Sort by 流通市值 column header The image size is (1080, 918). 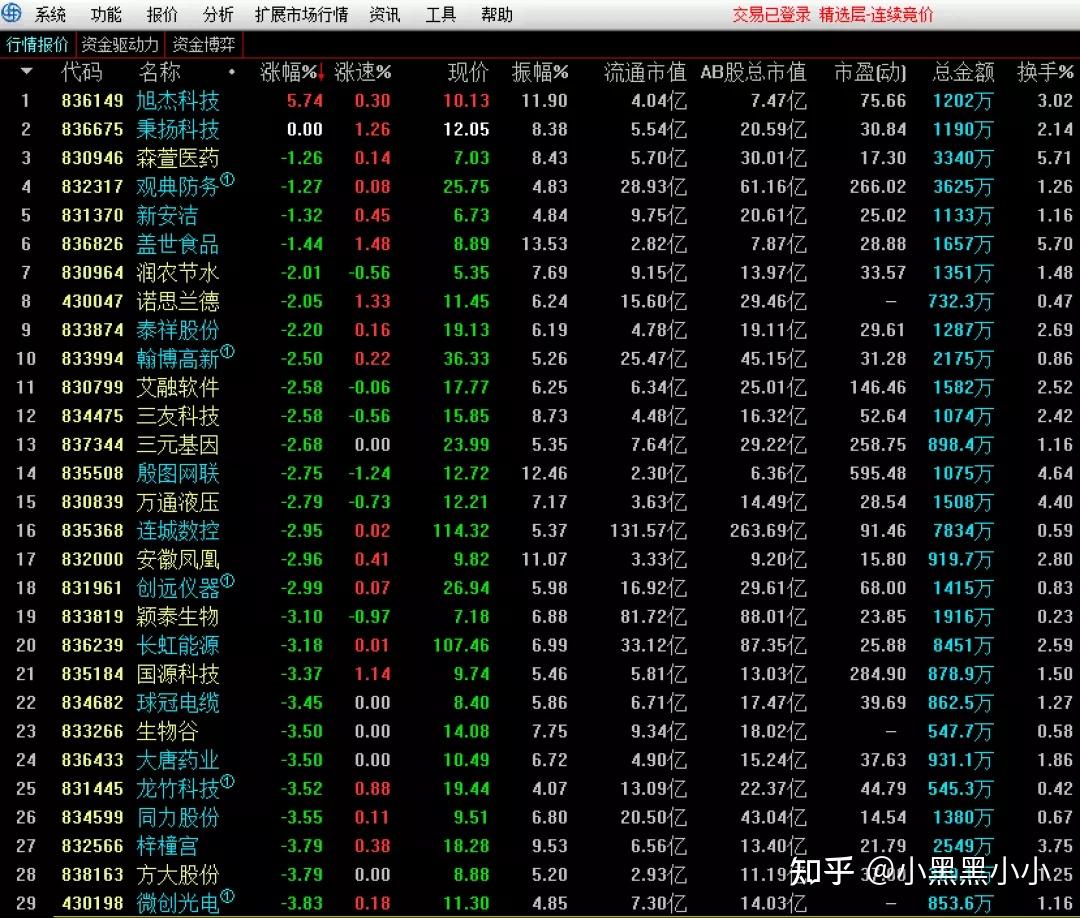(645, 72)
